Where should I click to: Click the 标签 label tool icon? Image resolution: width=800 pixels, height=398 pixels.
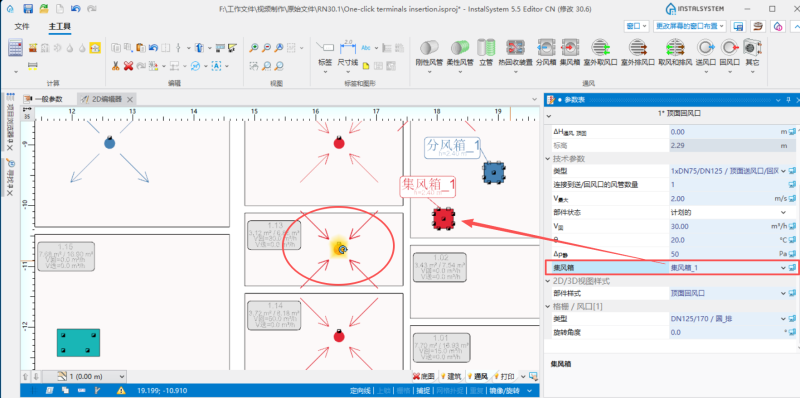pyautogui.click(x=325, y=48)
